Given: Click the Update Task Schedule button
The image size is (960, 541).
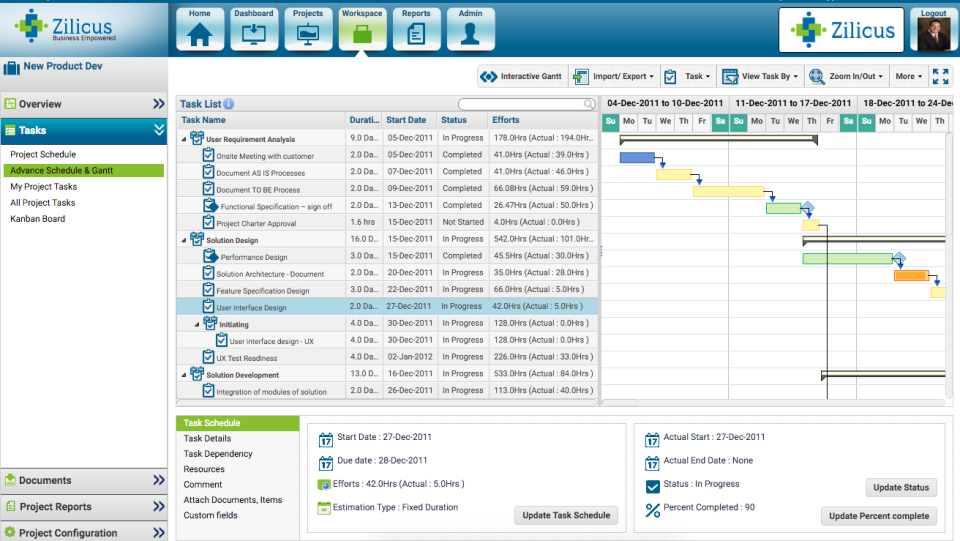Looking at the screenshot, I should click(566, 515).
